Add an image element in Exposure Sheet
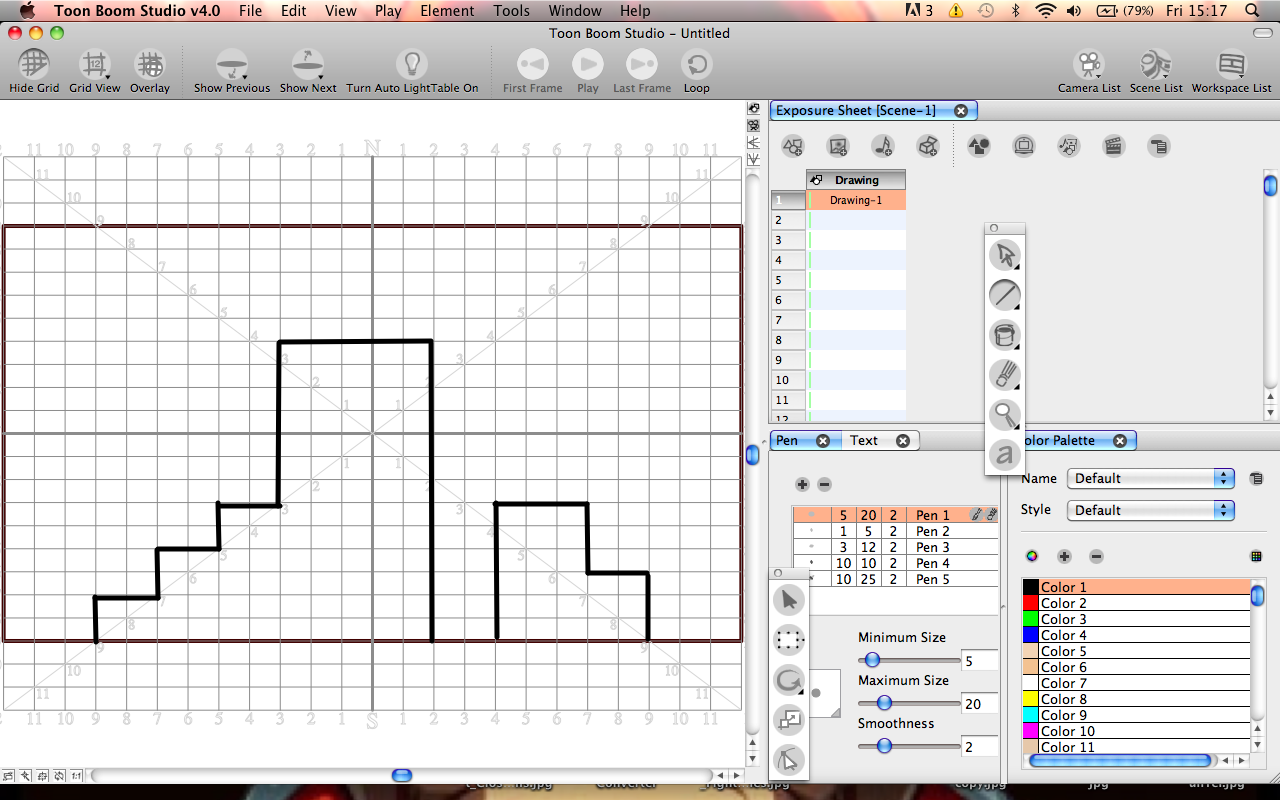 (838, 146)
